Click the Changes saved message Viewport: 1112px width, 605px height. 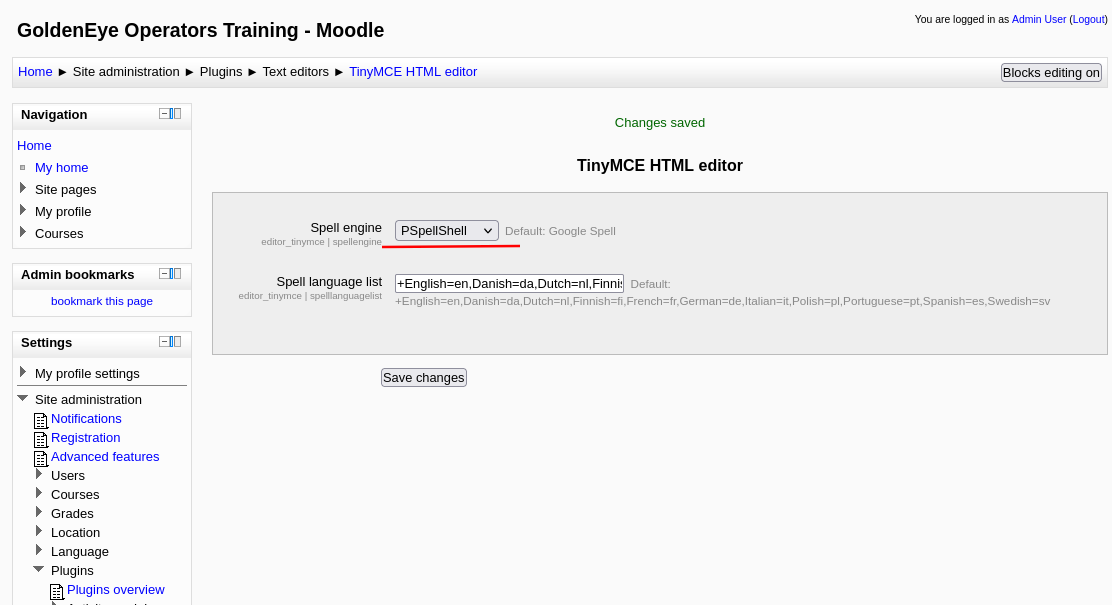pyautogui.click(x=660, y=123)
